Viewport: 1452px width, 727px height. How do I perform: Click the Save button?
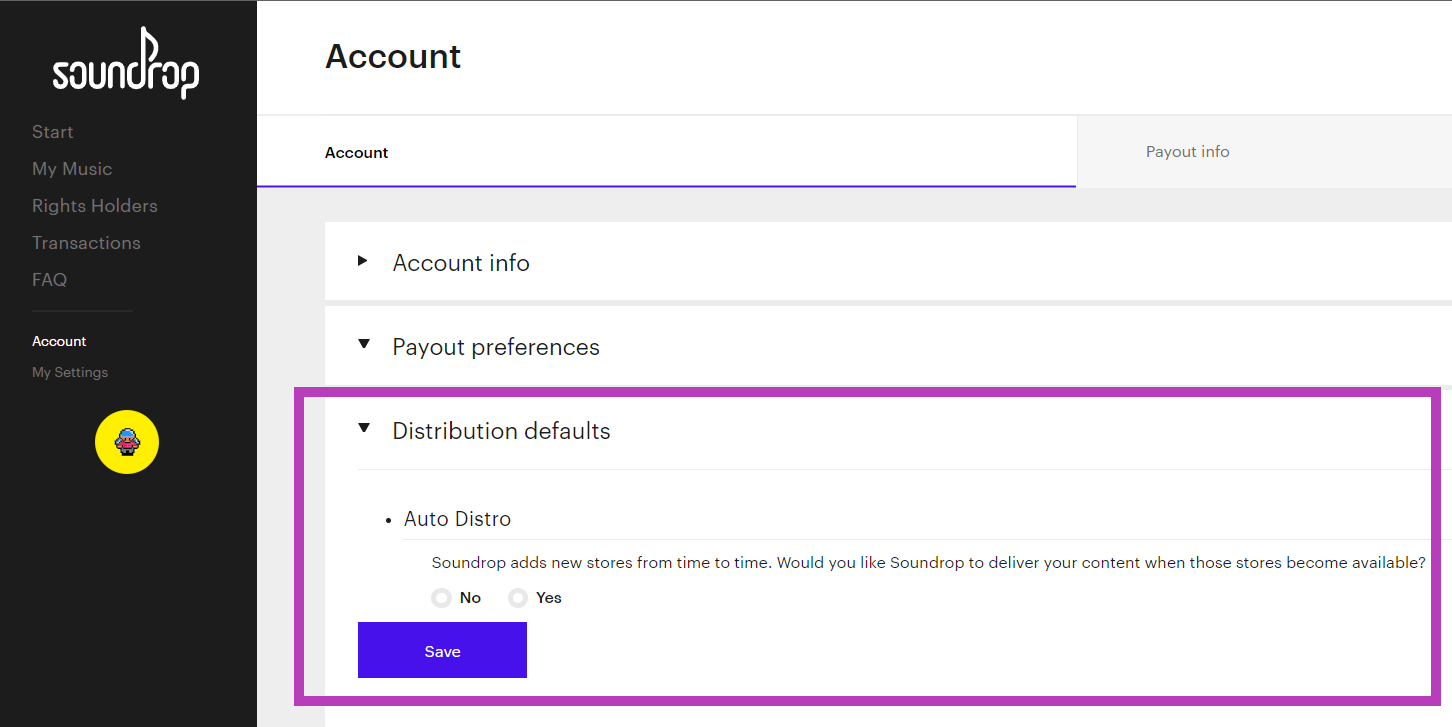click(x=442, y=650)
